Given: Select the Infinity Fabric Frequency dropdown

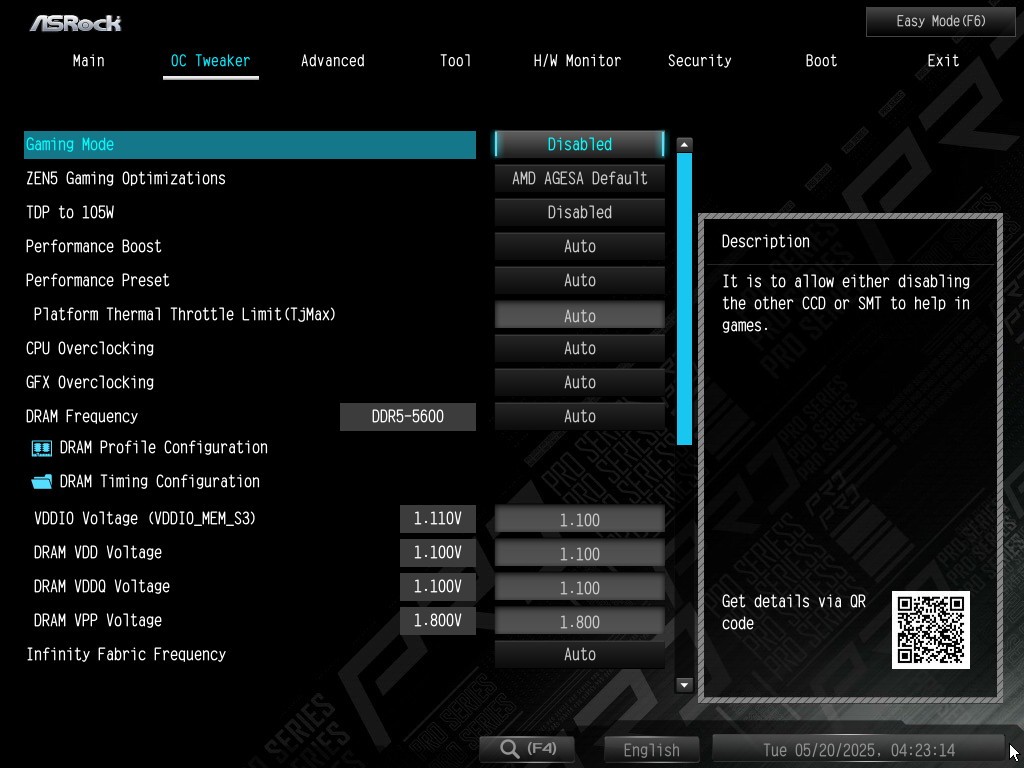Looking at the screenshot, I should (580, 654).
